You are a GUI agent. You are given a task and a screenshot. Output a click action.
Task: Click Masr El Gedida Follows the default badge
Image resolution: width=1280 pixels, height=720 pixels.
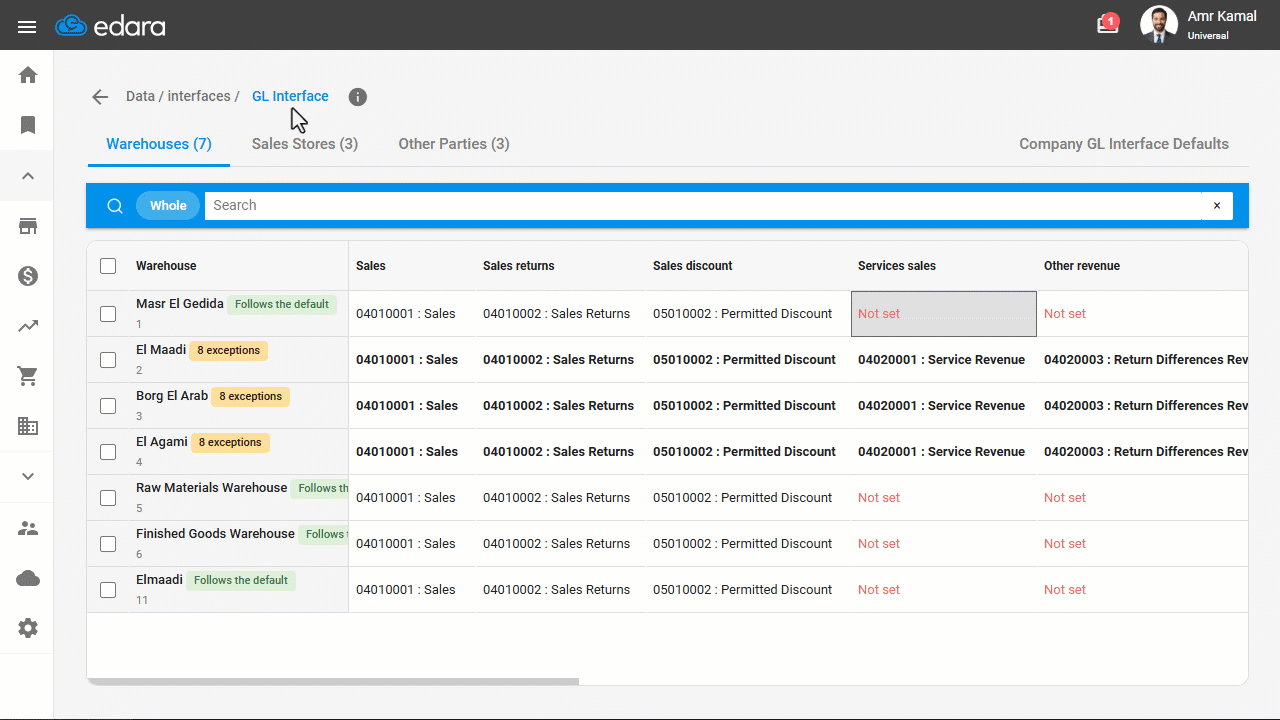(x=282, y=305)
